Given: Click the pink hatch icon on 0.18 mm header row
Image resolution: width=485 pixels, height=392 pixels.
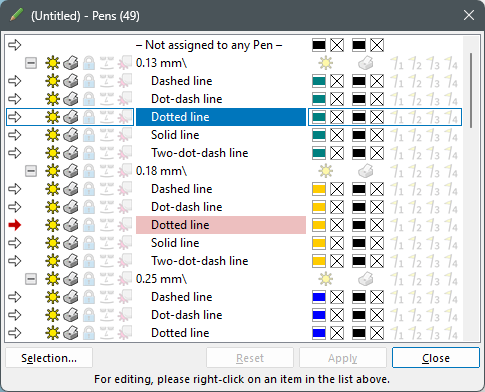Looking at the screenshot, I should (x=125, y=171).
